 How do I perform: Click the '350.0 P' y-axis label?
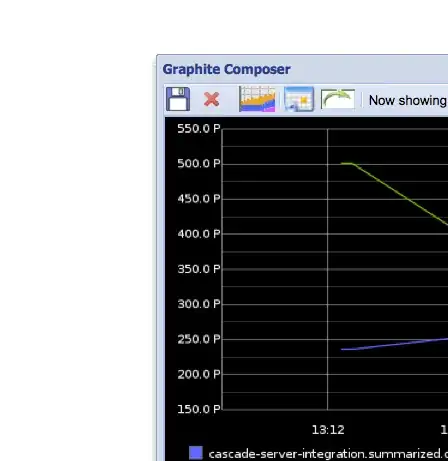[199, 269]
